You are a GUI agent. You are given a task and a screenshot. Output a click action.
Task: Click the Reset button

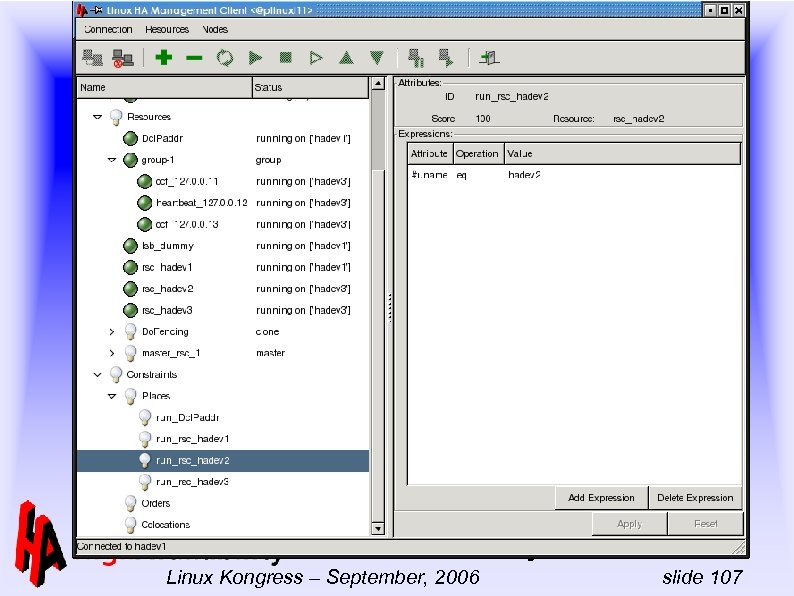(x=705, y=524)
